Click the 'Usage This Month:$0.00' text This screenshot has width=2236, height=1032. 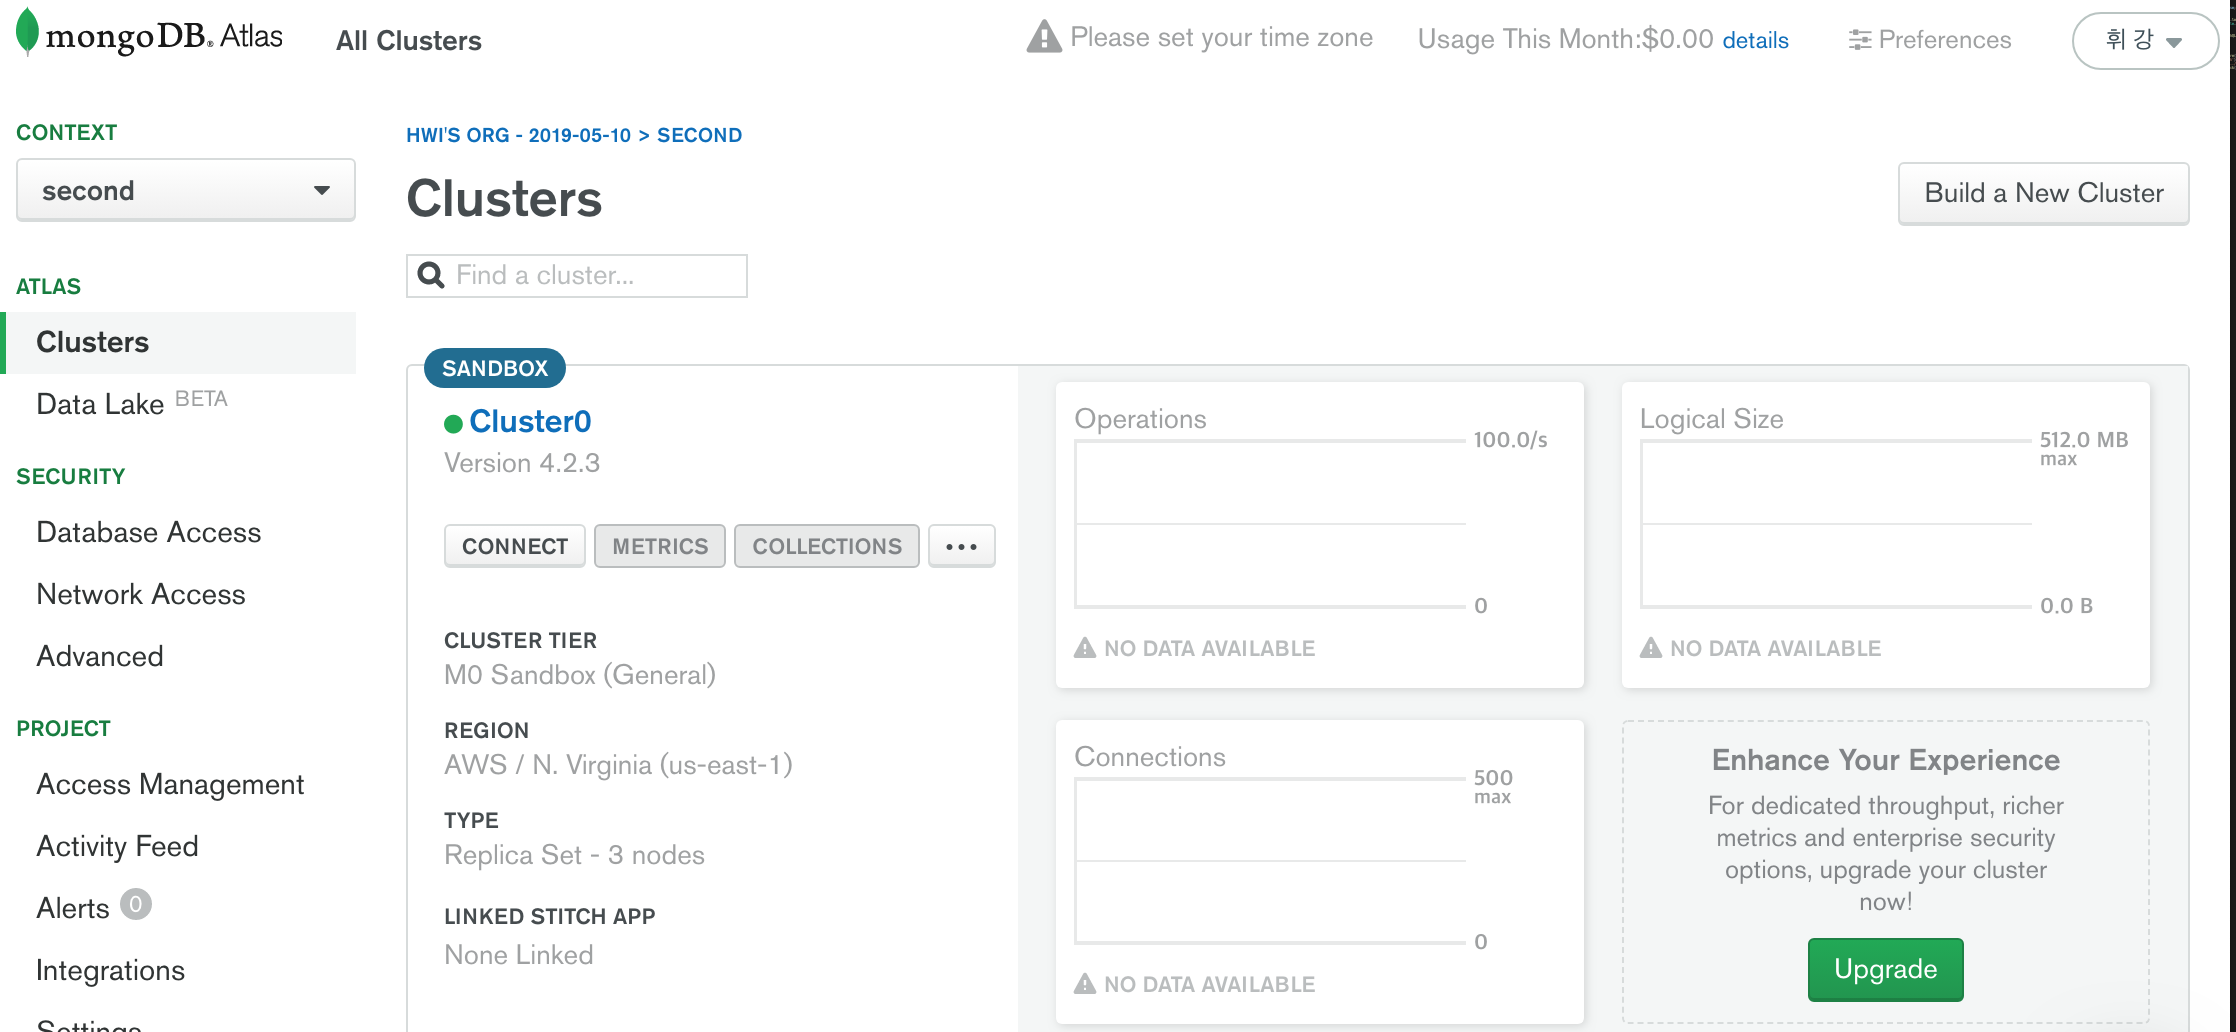point(1566,39)
